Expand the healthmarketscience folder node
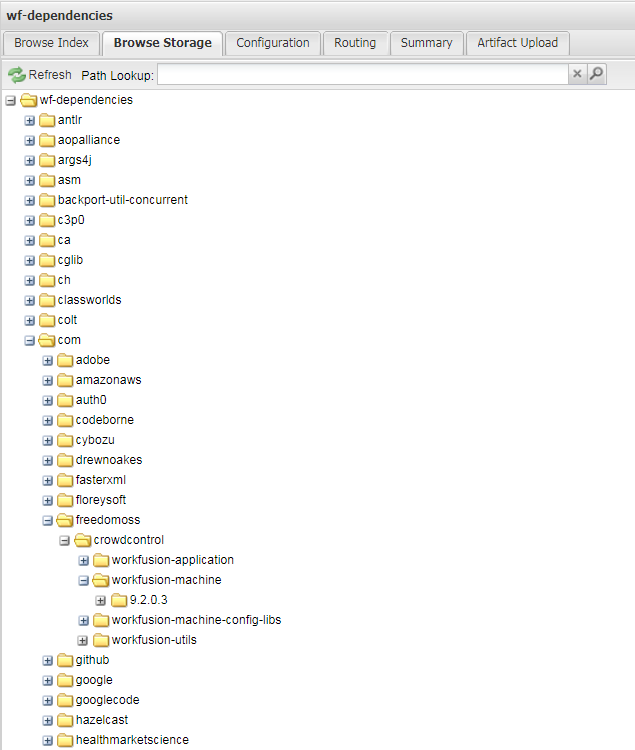The height and width of the screenshot is (750, 635). coord(47,741)
